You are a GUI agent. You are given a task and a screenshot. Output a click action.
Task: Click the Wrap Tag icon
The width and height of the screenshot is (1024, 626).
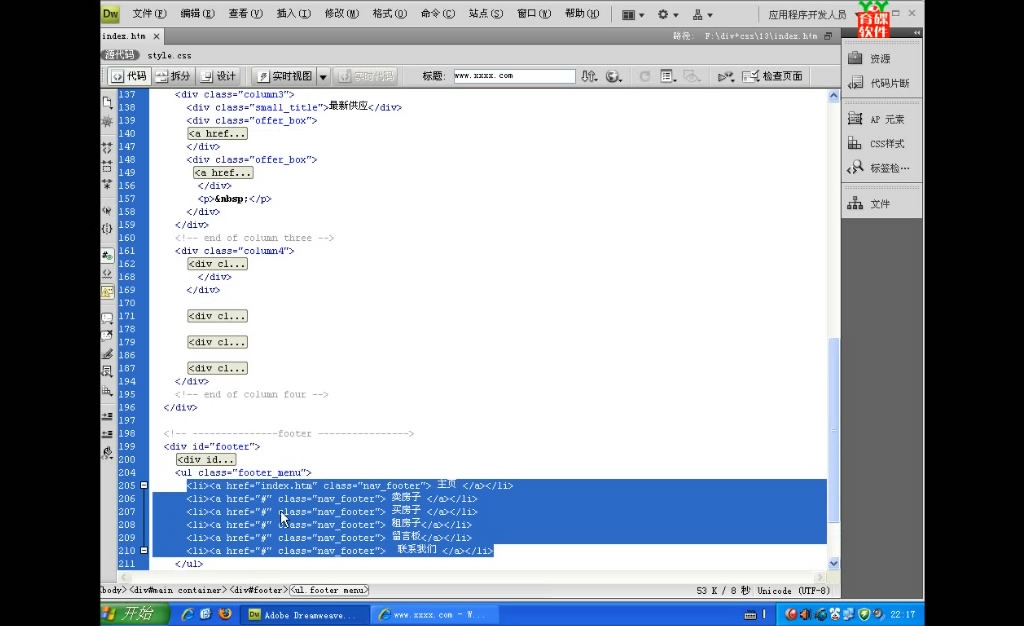107,354
